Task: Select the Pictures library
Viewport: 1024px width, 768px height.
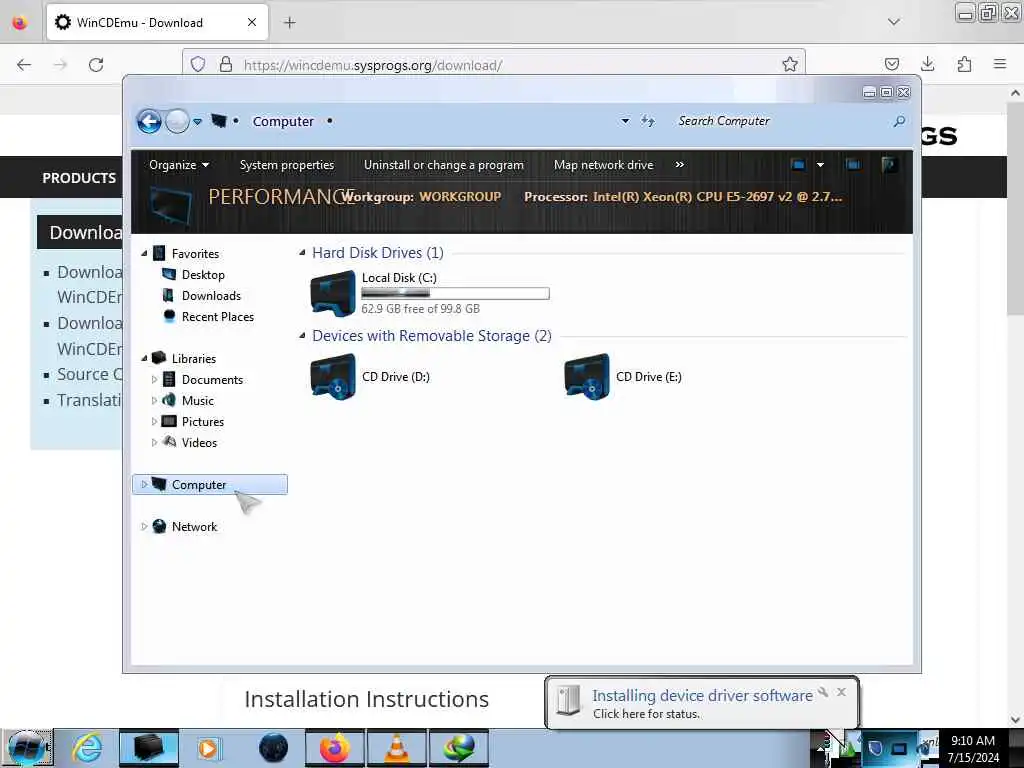Action: pos(202,421)
